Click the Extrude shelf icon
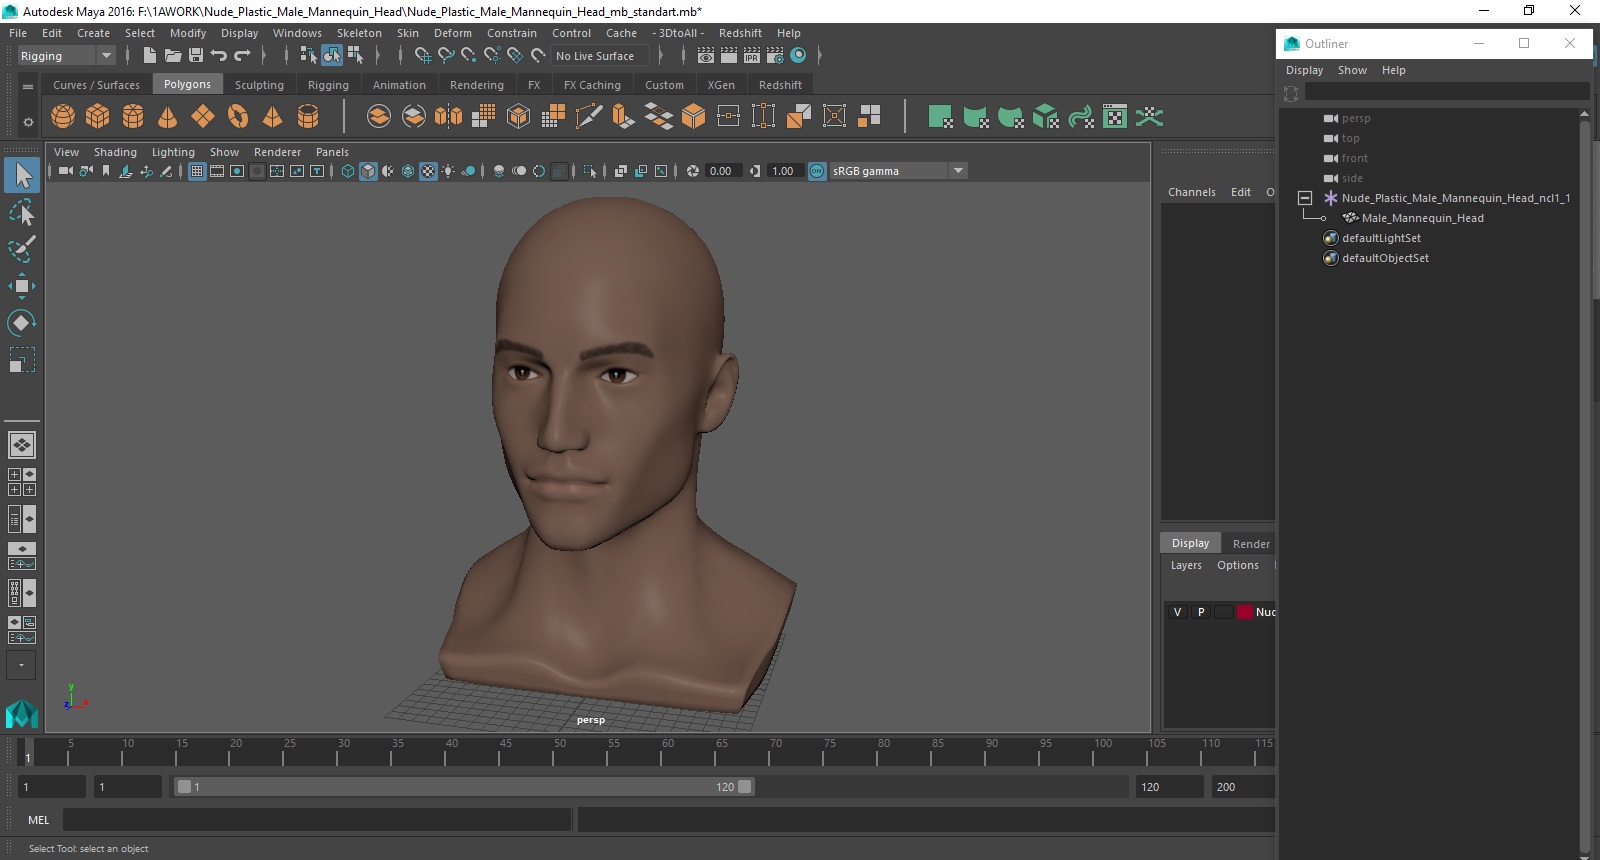 tap(623, 117)
